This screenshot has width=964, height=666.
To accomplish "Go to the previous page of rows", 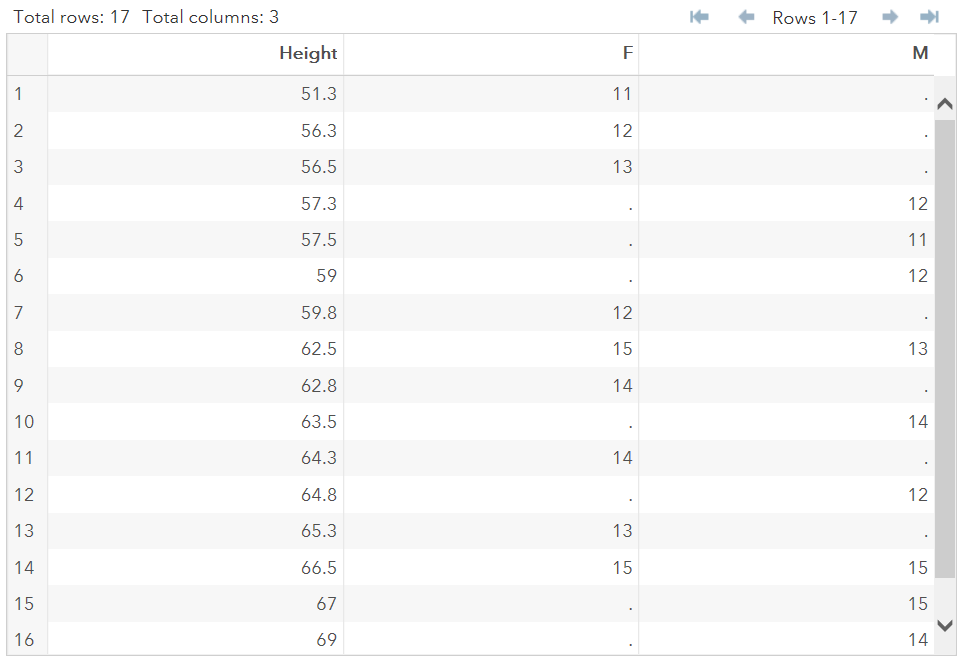I will (x=746, y=17).
